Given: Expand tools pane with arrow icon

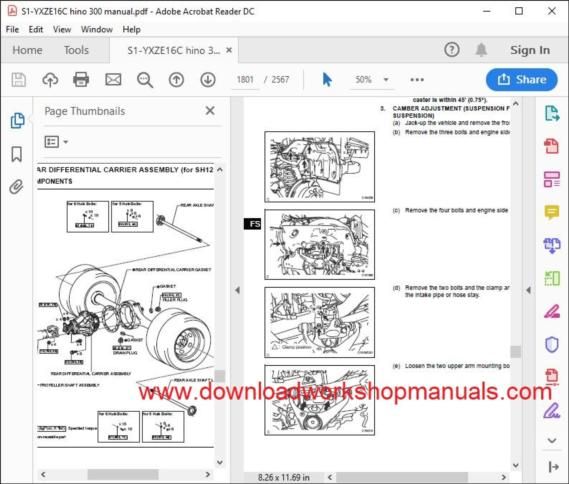Looking at the screenshot, I should click(553, 467).
